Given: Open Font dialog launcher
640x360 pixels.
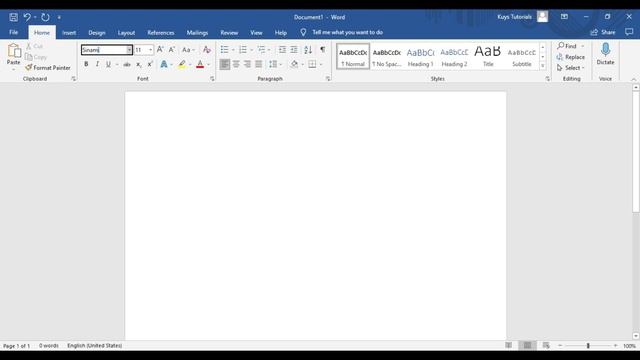Looking at the screenshot, I should [x=212, y=79].
